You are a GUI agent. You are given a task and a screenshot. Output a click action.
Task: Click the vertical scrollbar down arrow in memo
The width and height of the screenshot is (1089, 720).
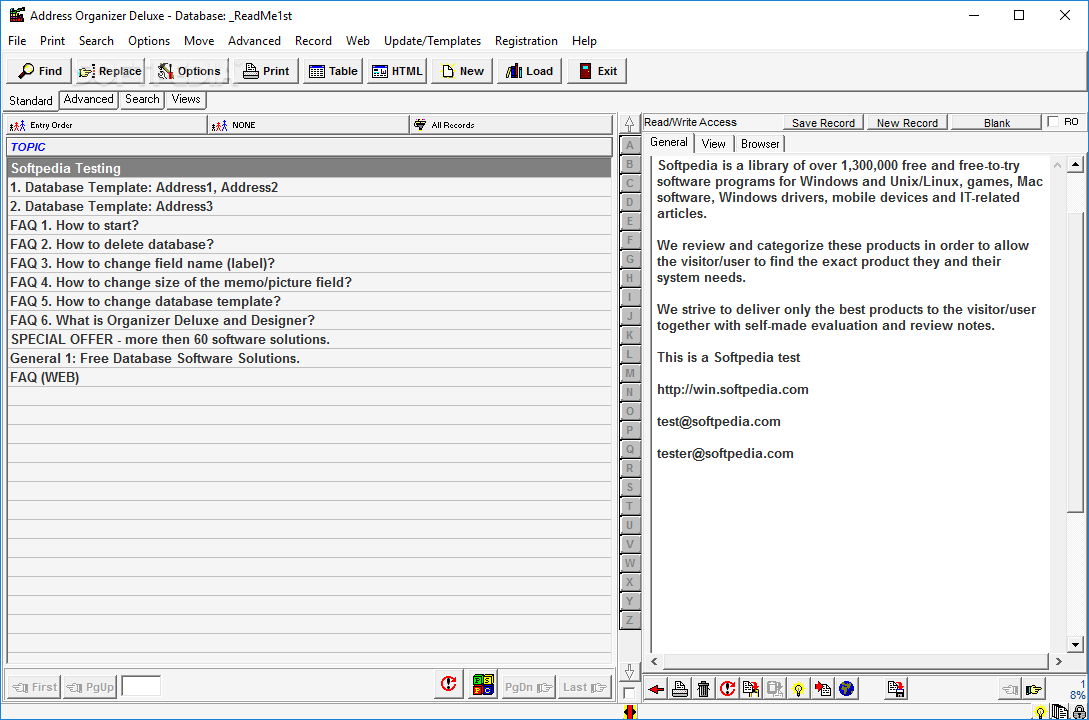pyautogui.click(x=1075, y=645)
